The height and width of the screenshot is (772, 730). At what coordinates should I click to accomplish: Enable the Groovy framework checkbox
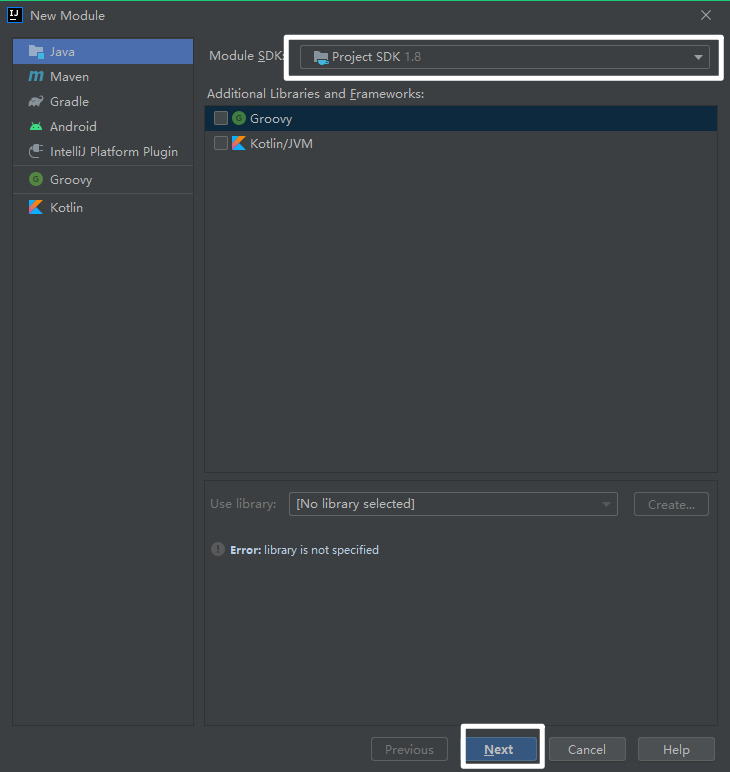[x=221, y=118]
